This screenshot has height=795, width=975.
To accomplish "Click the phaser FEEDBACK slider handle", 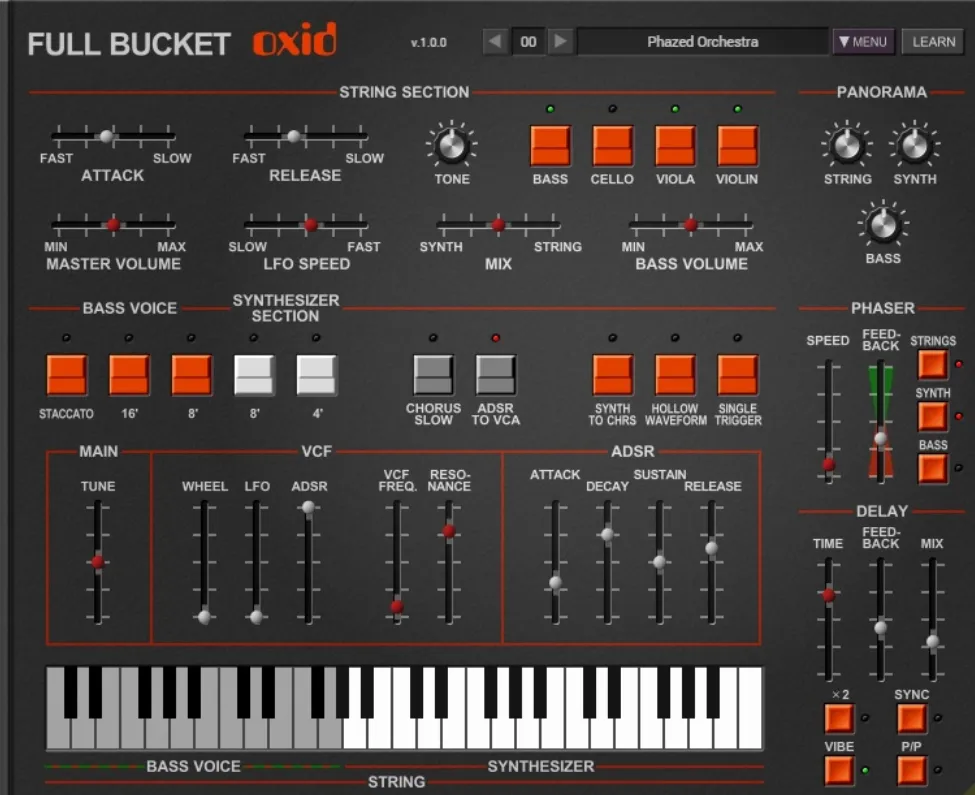I will [880, 438].
